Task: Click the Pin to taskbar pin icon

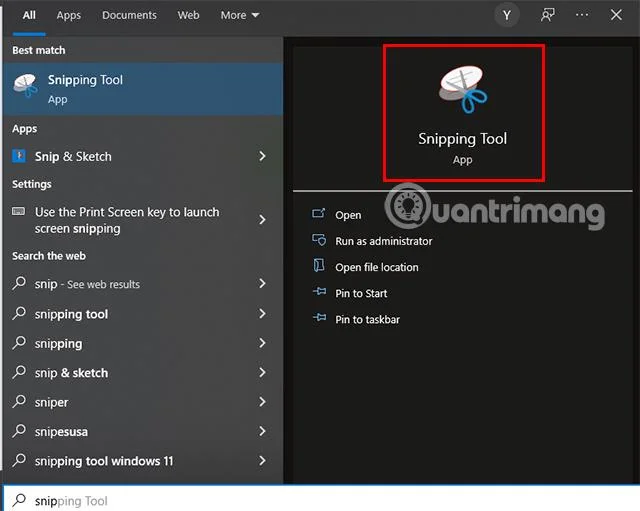Action: [x=319, y=318]
